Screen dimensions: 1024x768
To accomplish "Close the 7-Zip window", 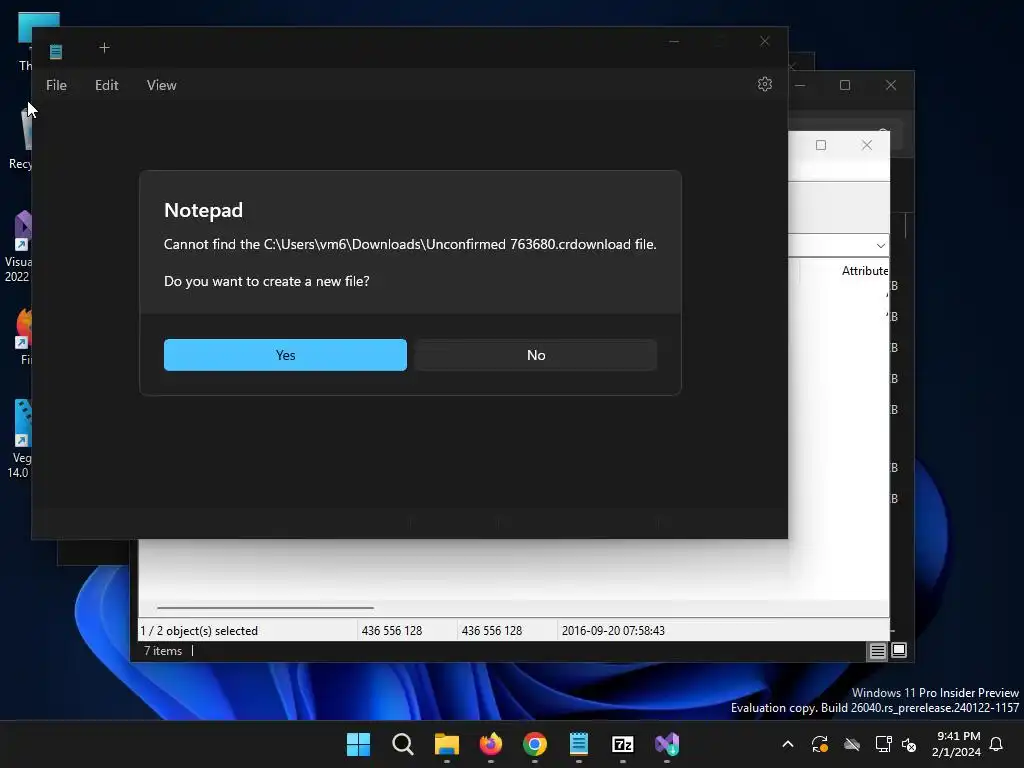I will [x=867, y=145].
